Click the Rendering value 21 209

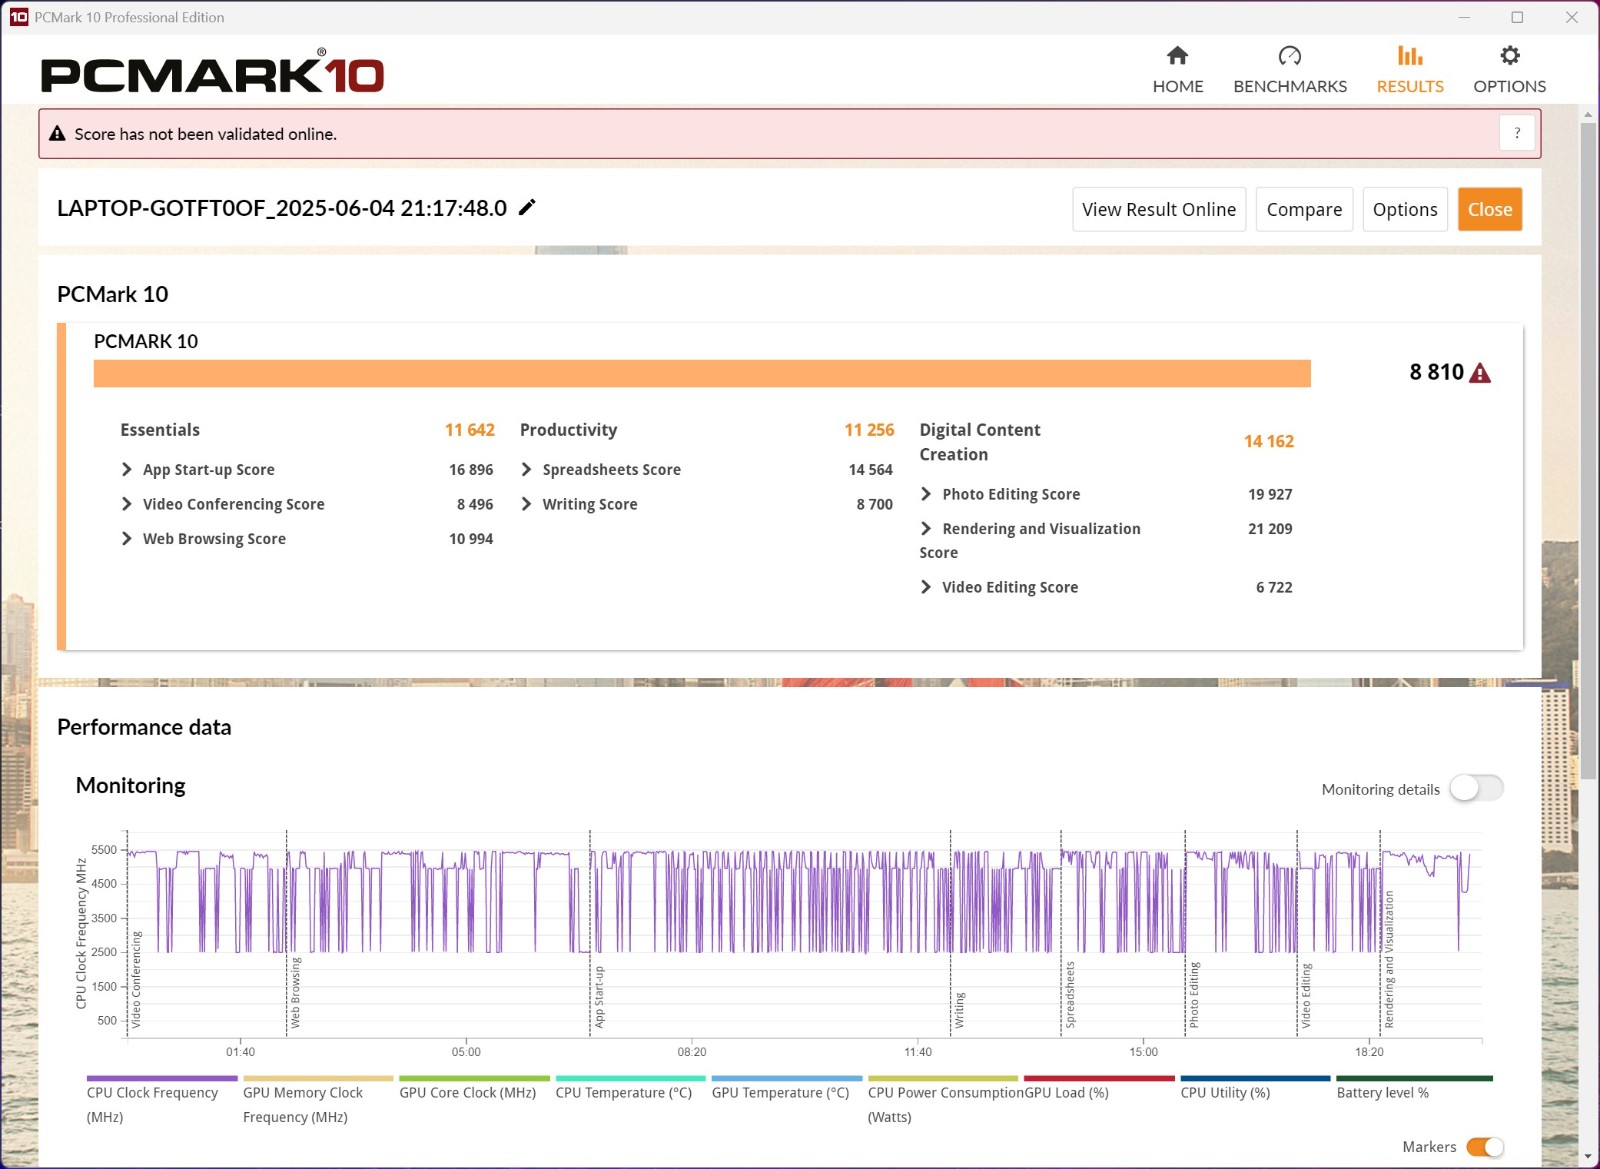coord(1270,528)
